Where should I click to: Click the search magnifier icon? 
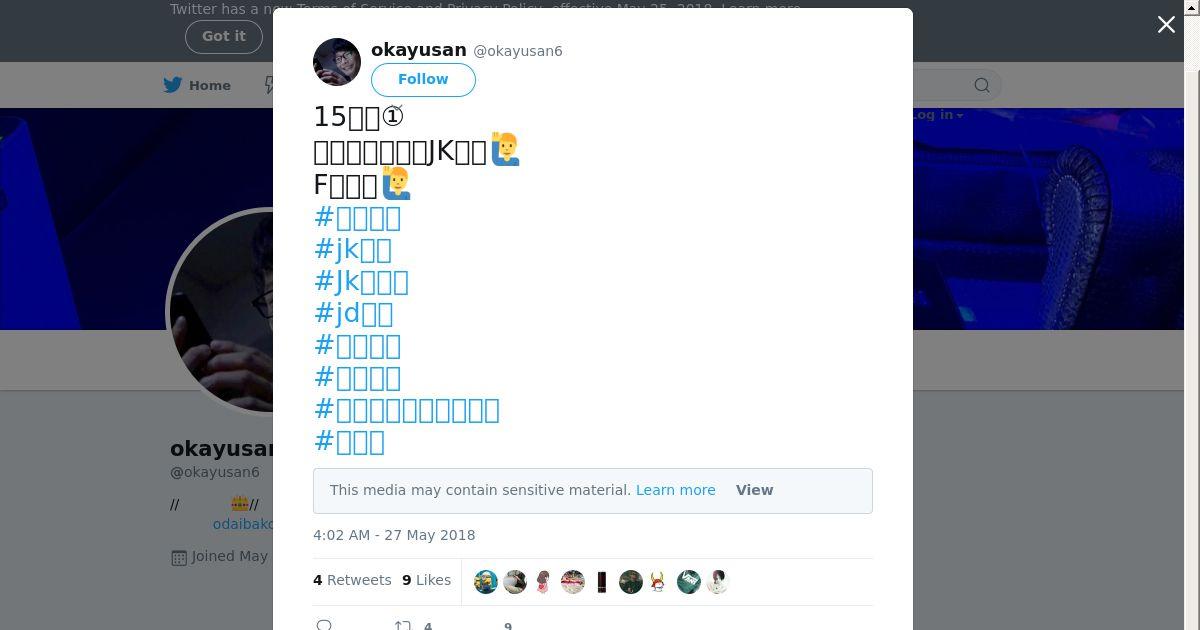tap(982, 86)
